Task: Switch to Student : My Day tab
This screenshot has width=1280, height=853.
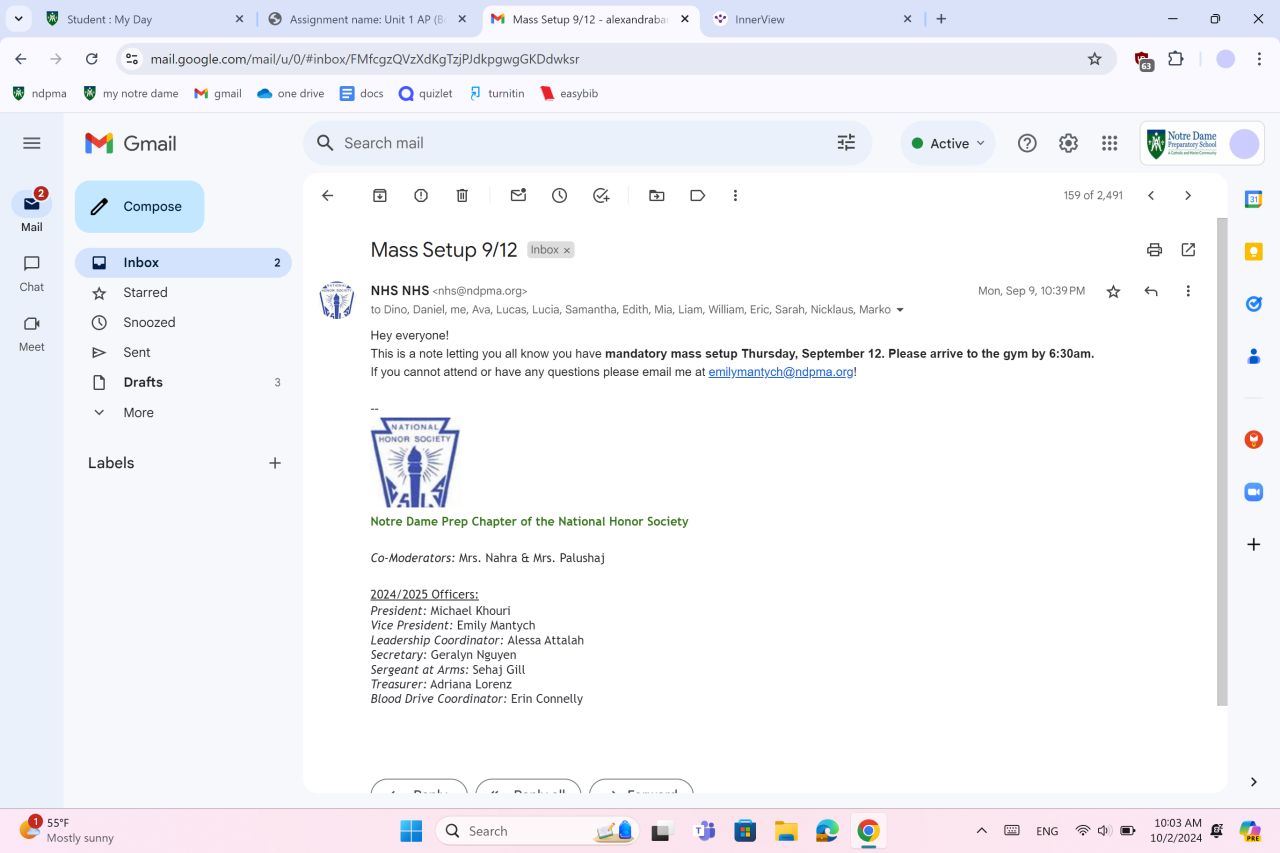Action: 145,19
